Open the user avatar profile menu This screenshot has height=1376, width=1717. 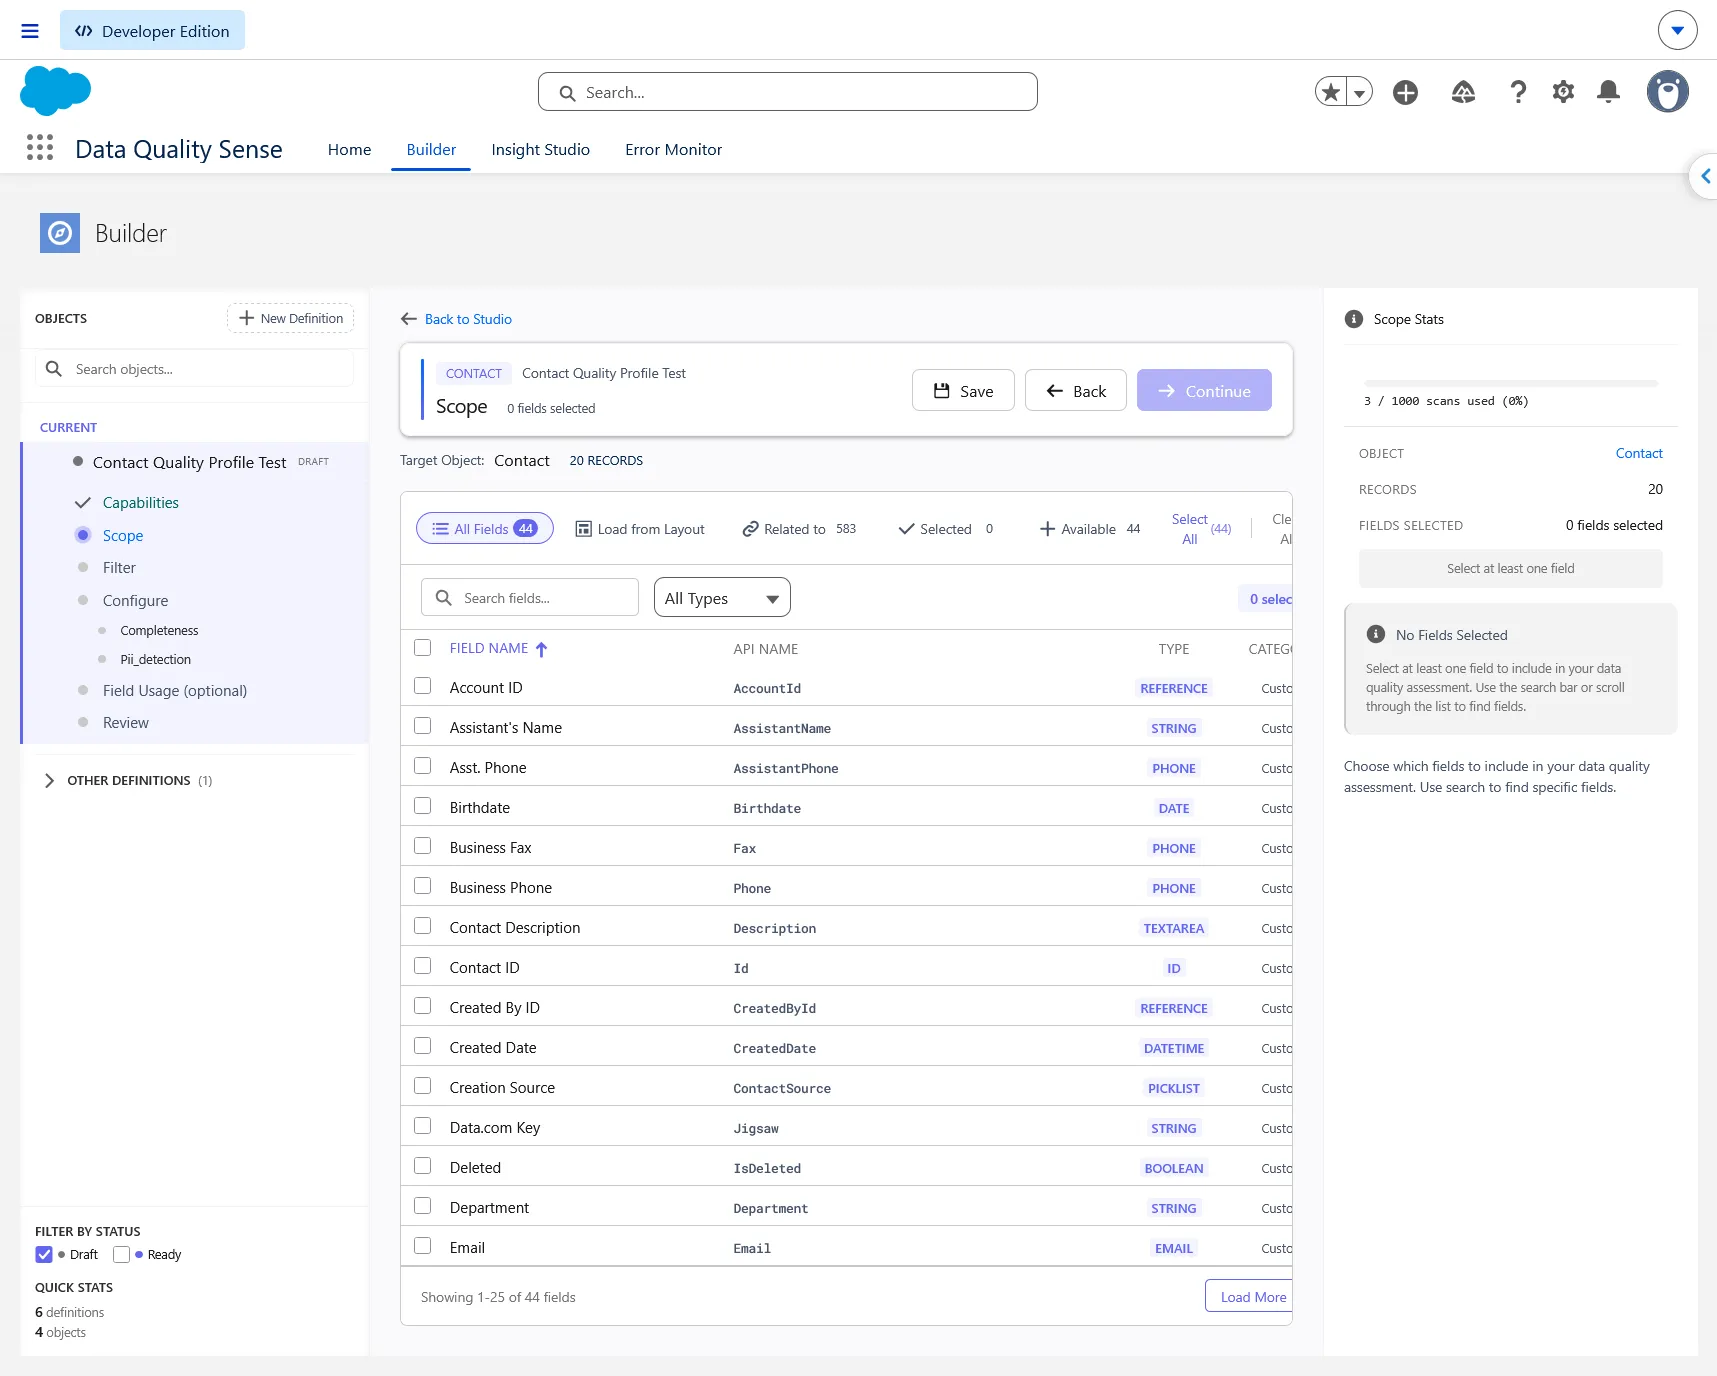1667,92
